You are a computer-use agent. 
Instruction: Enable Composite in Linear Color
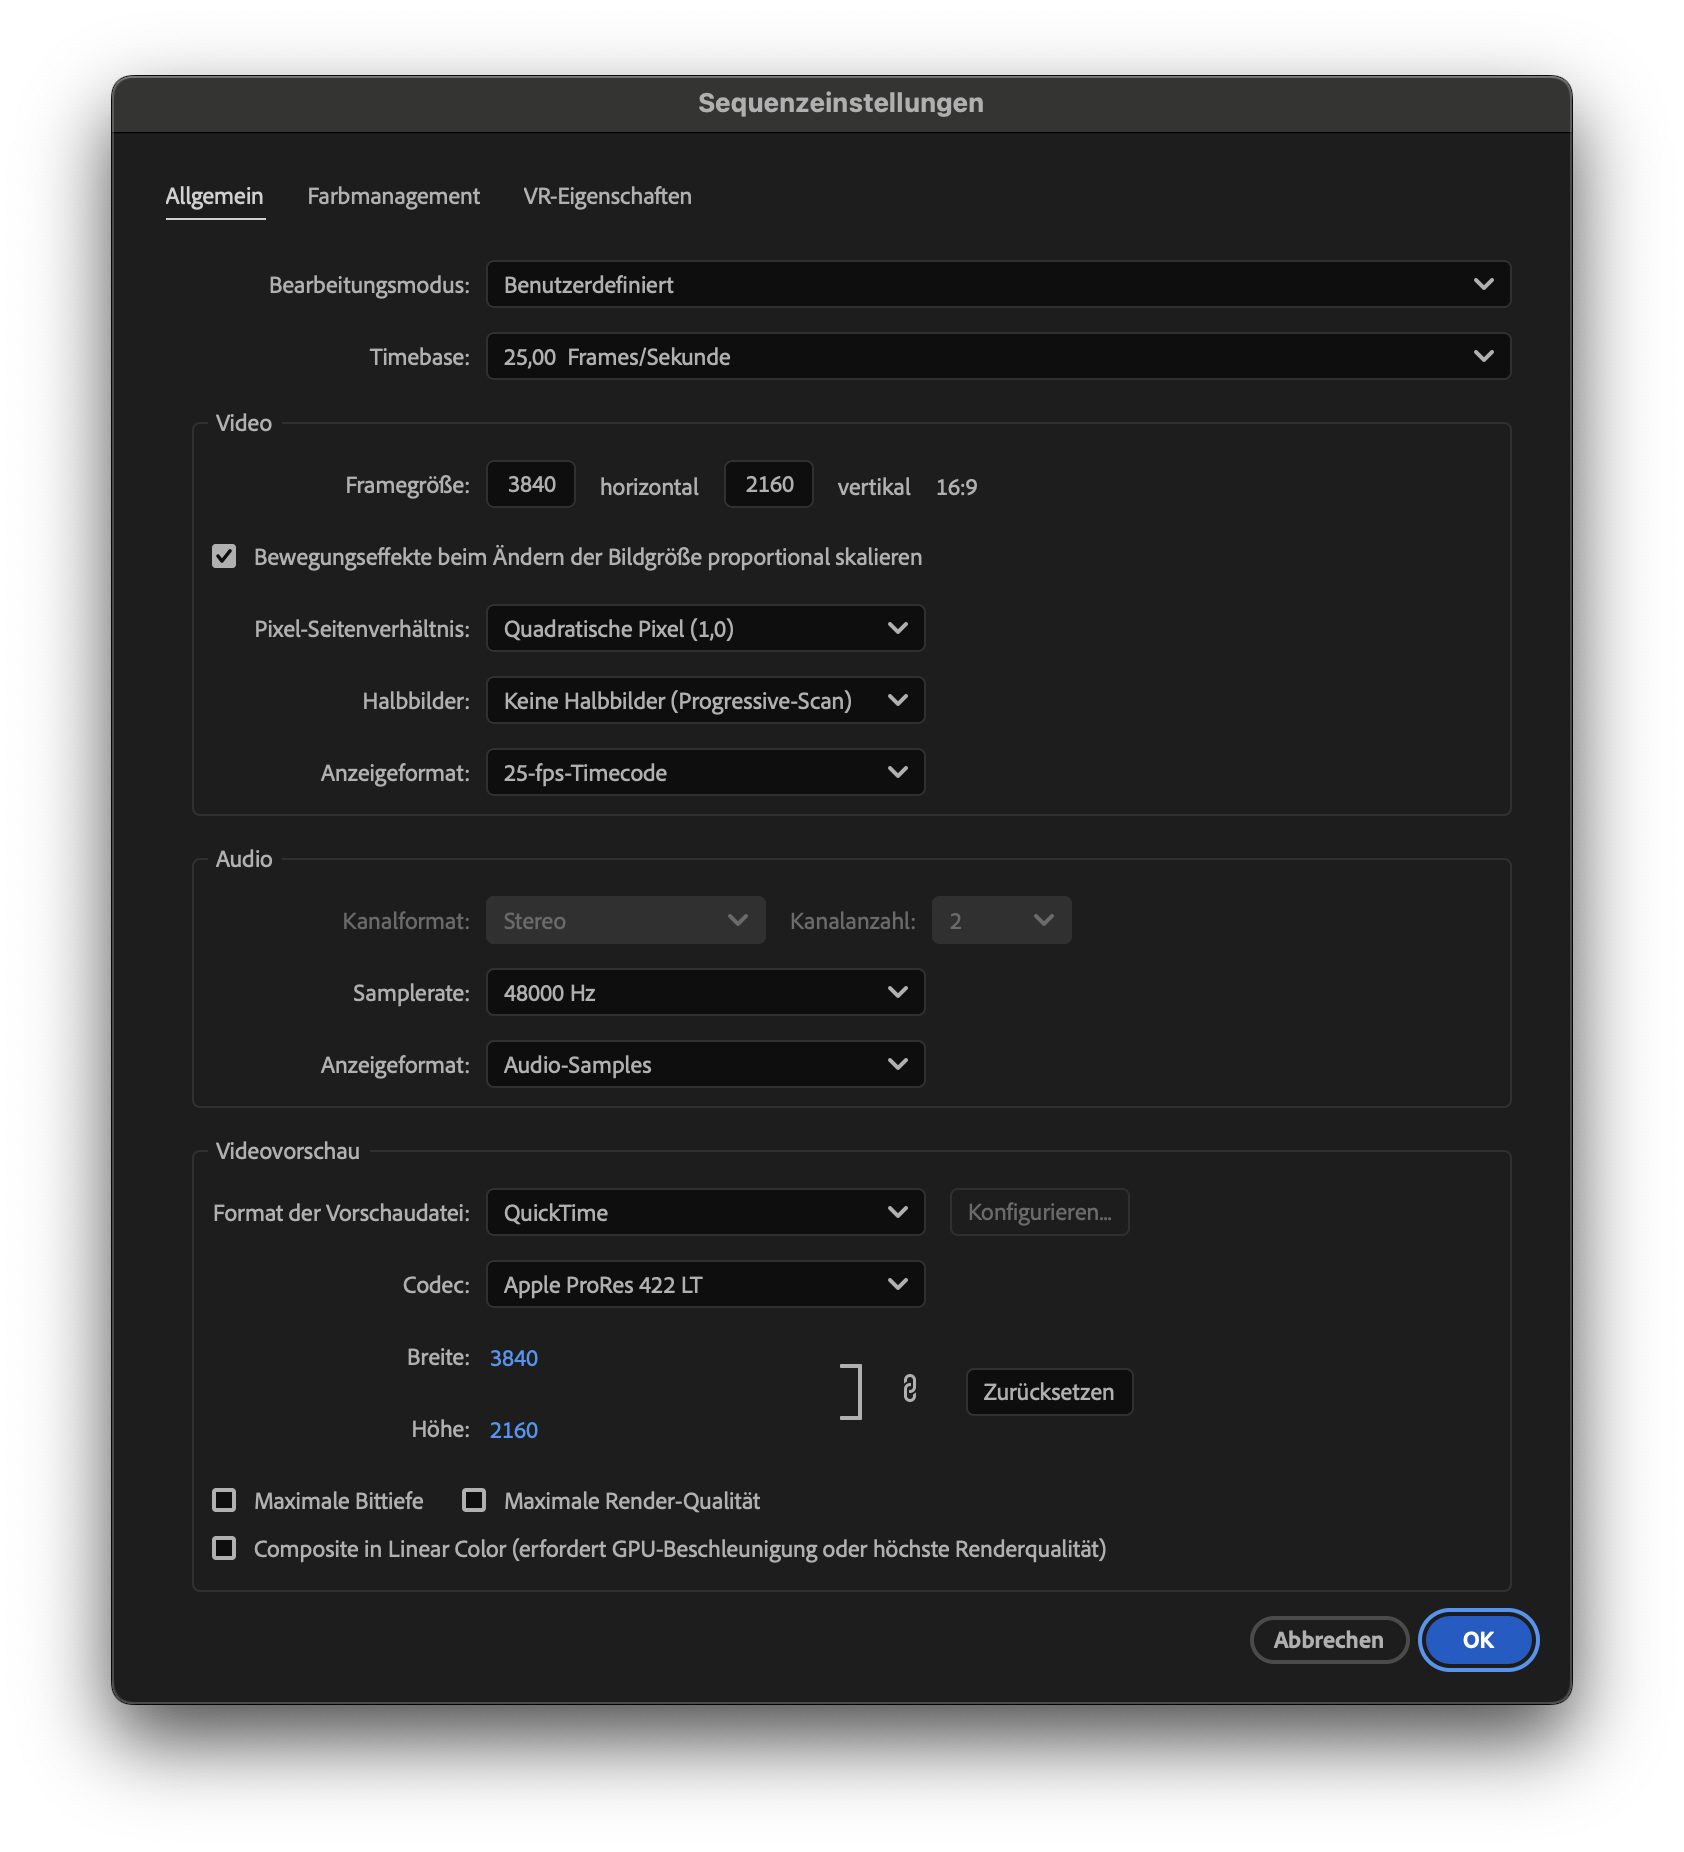coord(224,1549)
